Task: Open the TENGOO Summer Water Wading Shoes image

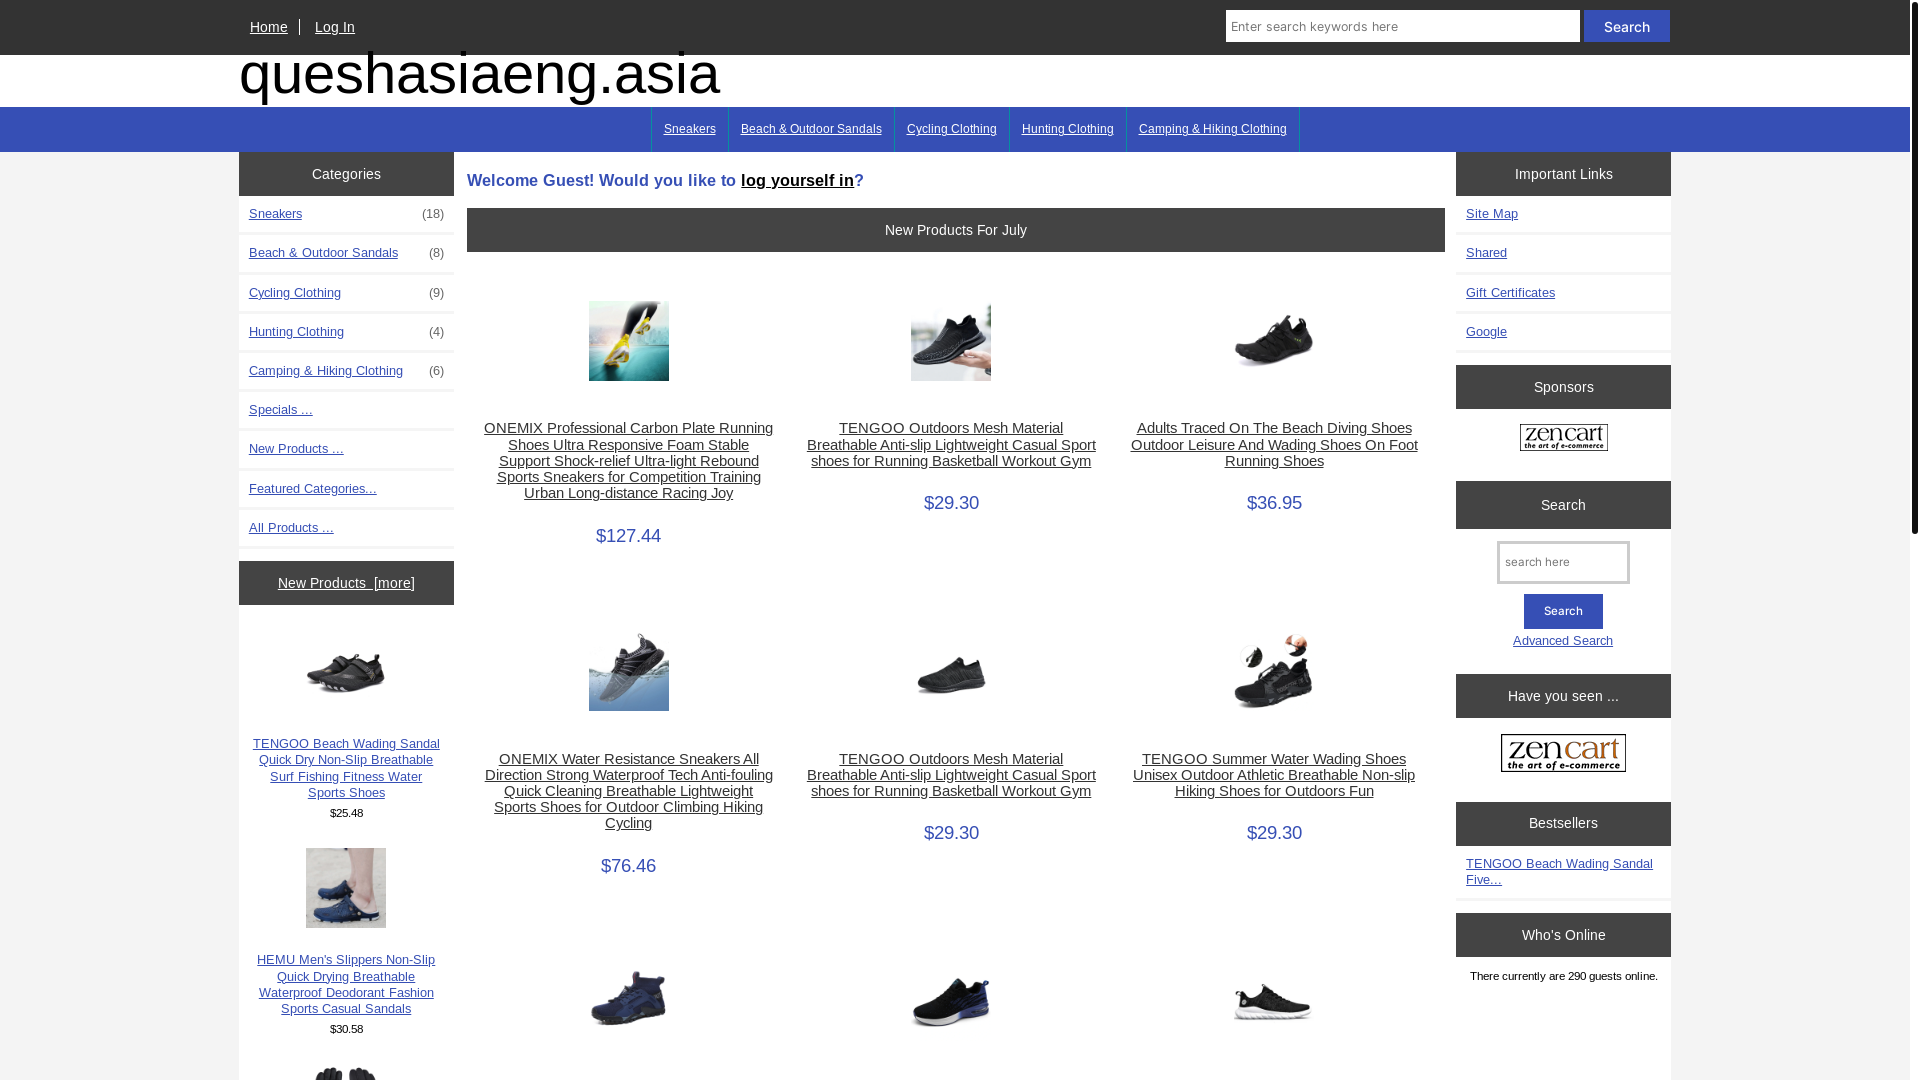Action: [x=1273, y=671]
